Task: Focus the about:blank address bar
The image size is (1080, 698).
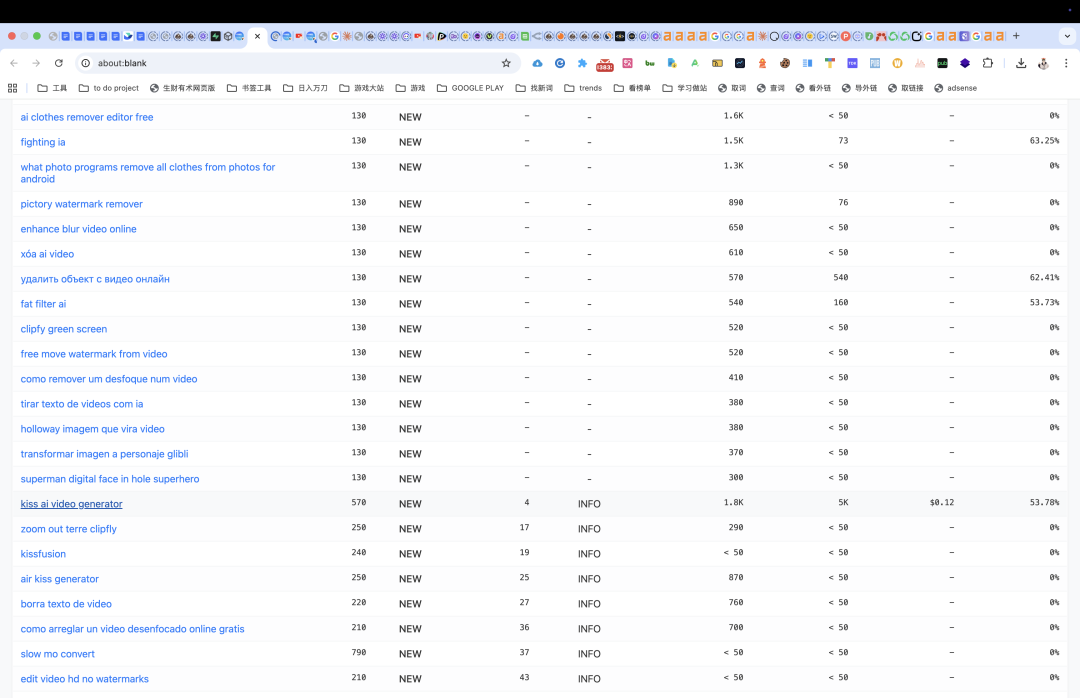Action: tap(296, 63)
